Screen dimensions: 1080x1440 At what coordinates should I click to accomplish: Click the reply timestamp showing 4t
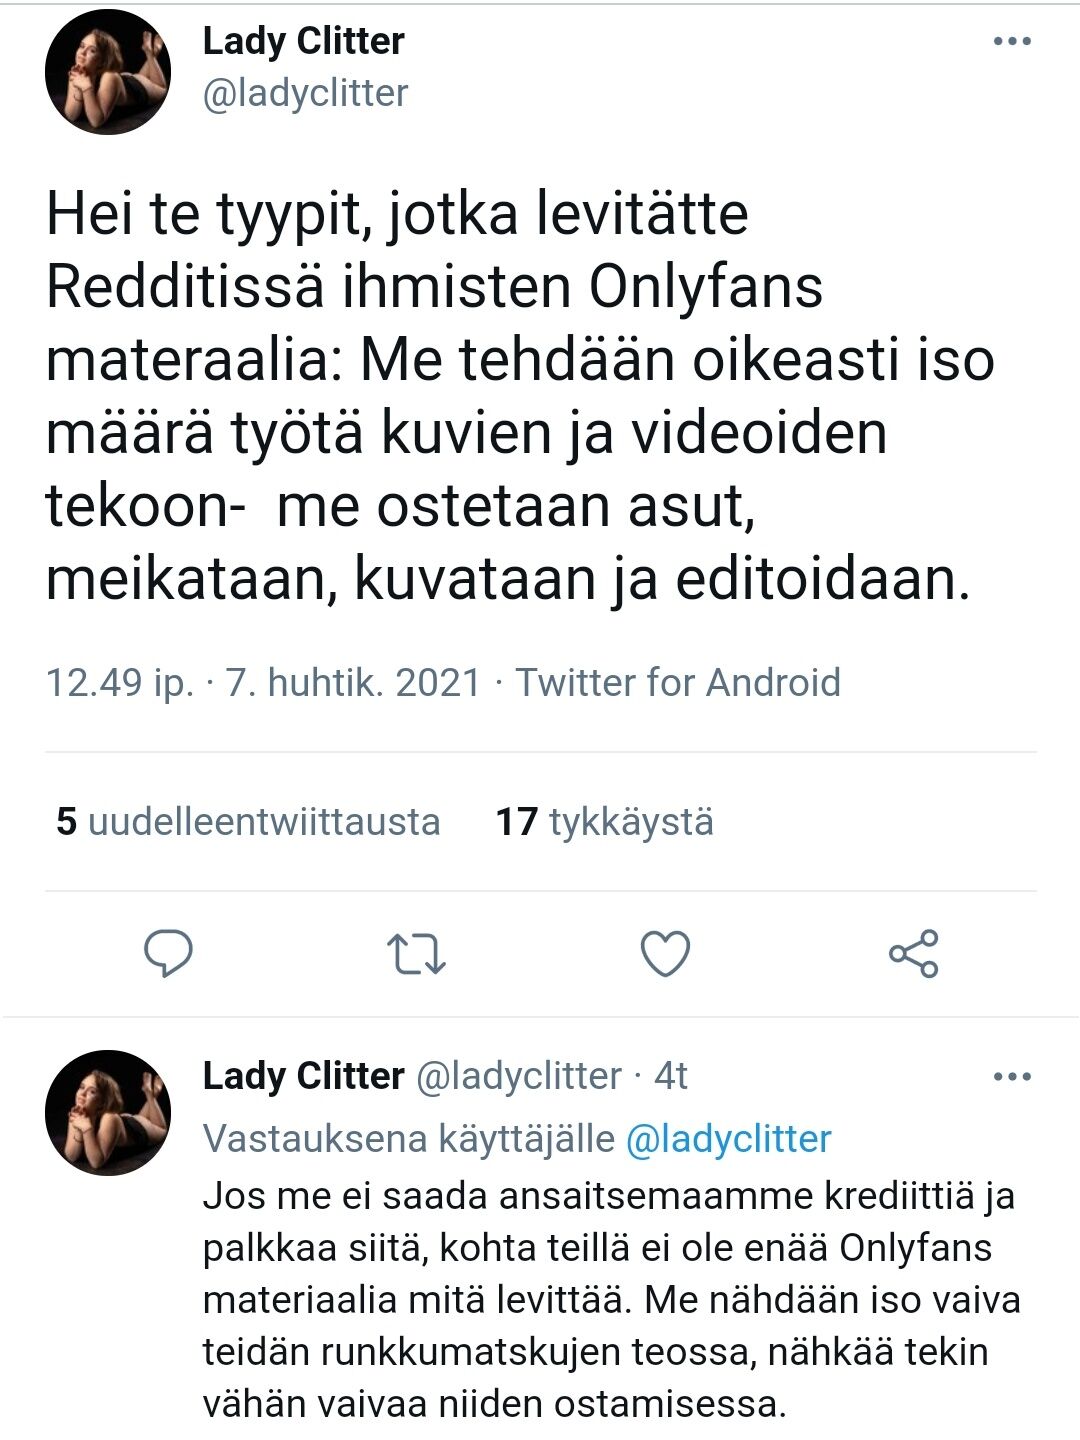(670, 1077)
